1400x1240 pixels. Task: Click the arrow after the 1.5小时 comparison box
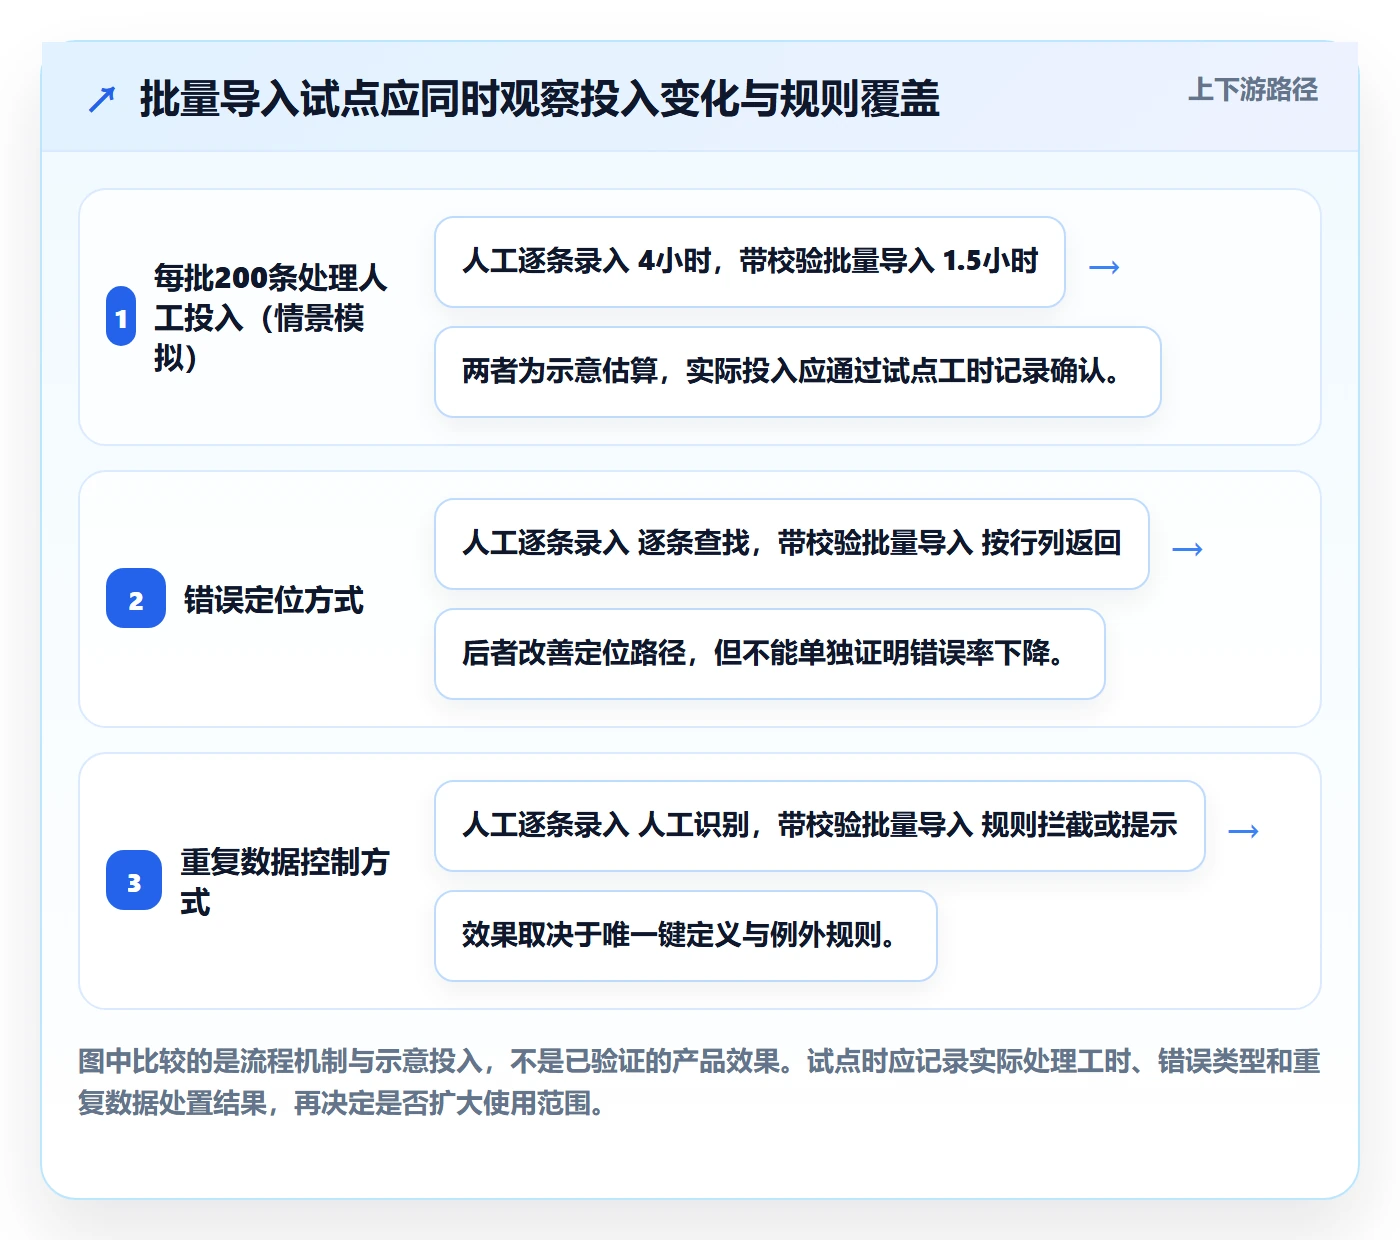(1104, 266)
